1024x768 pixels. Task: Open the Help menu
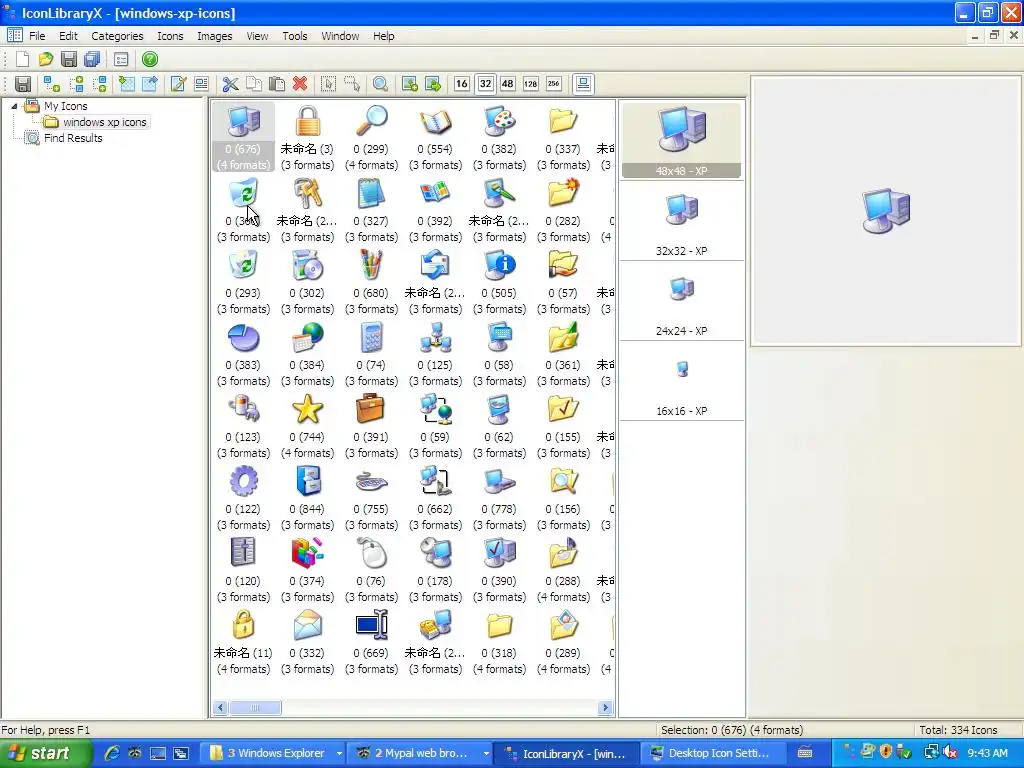point(383,36)
